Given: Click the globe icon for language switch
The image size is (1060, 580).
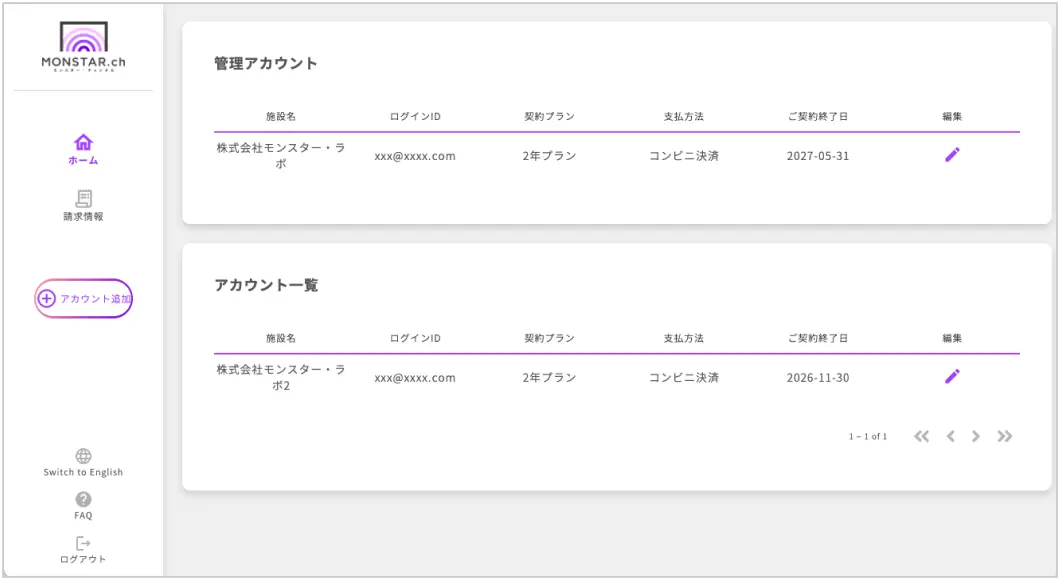Looking at the screenshot, I should 83,456.
